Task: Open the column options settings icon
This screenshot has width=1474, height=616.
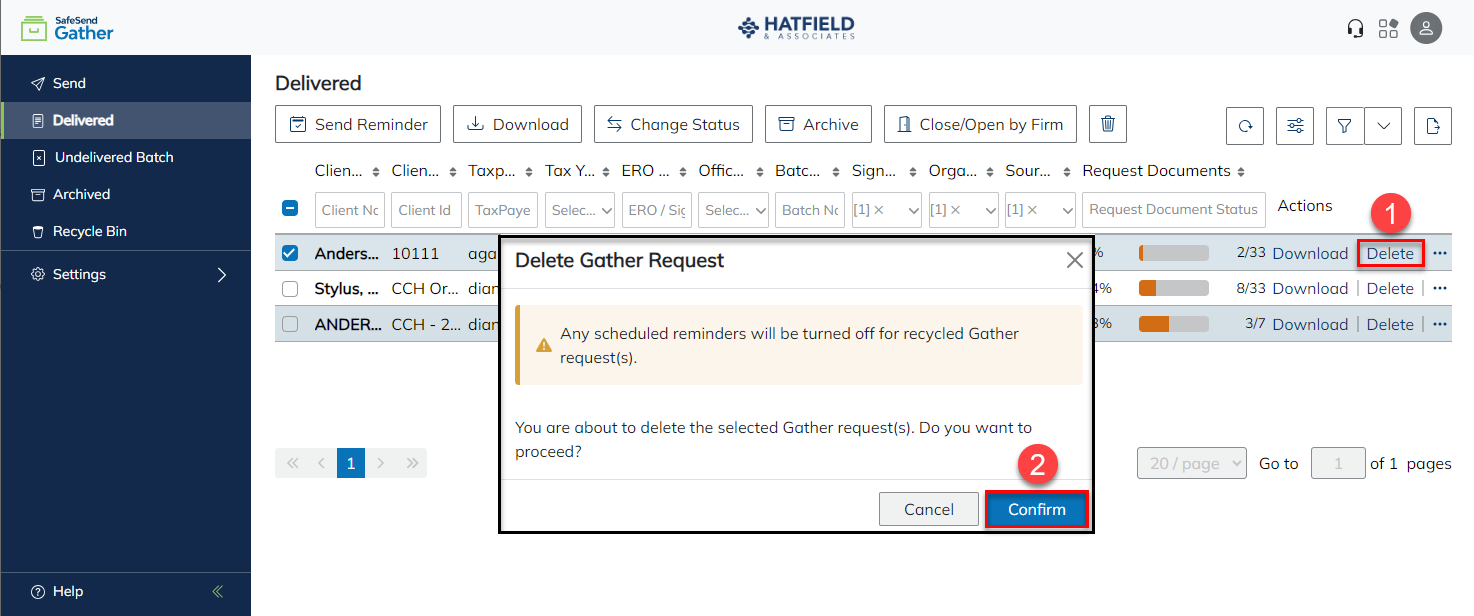Action: click(1294, 125)
